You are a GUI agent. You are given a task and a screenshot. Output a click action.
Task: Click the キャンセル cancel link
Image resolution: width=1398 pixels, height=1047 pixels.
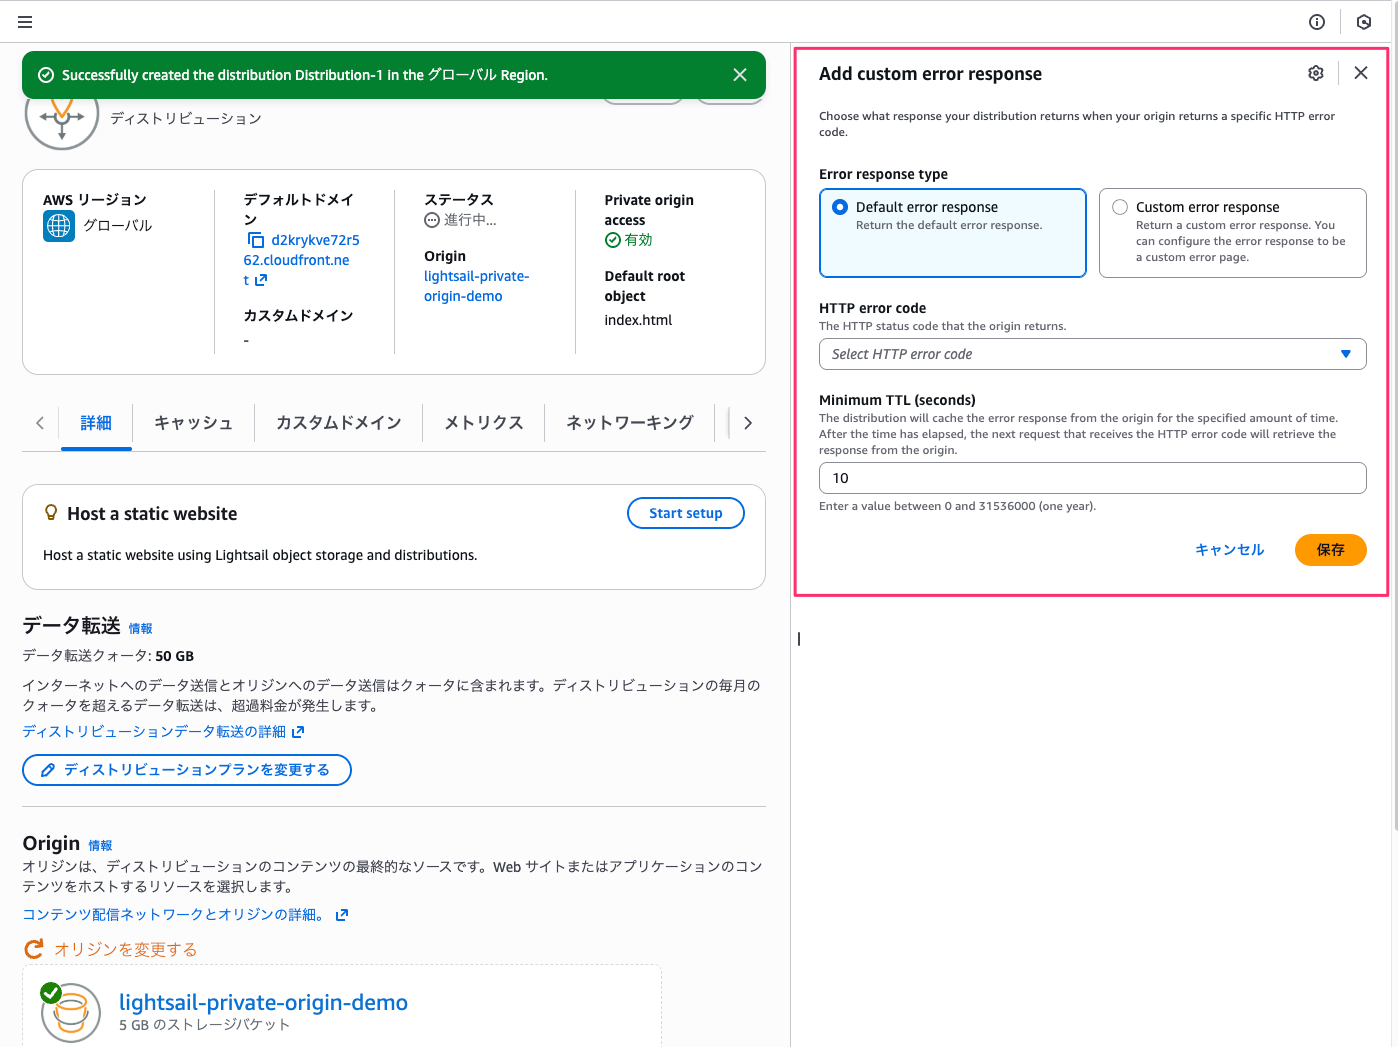[1230, 550]
